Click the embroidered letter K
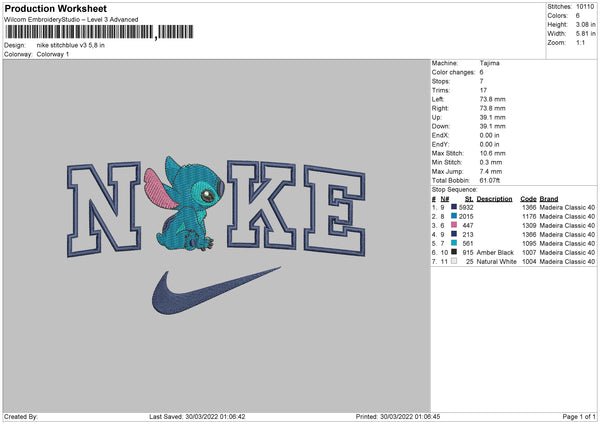600x424 pixels. (x=262, y=205)
